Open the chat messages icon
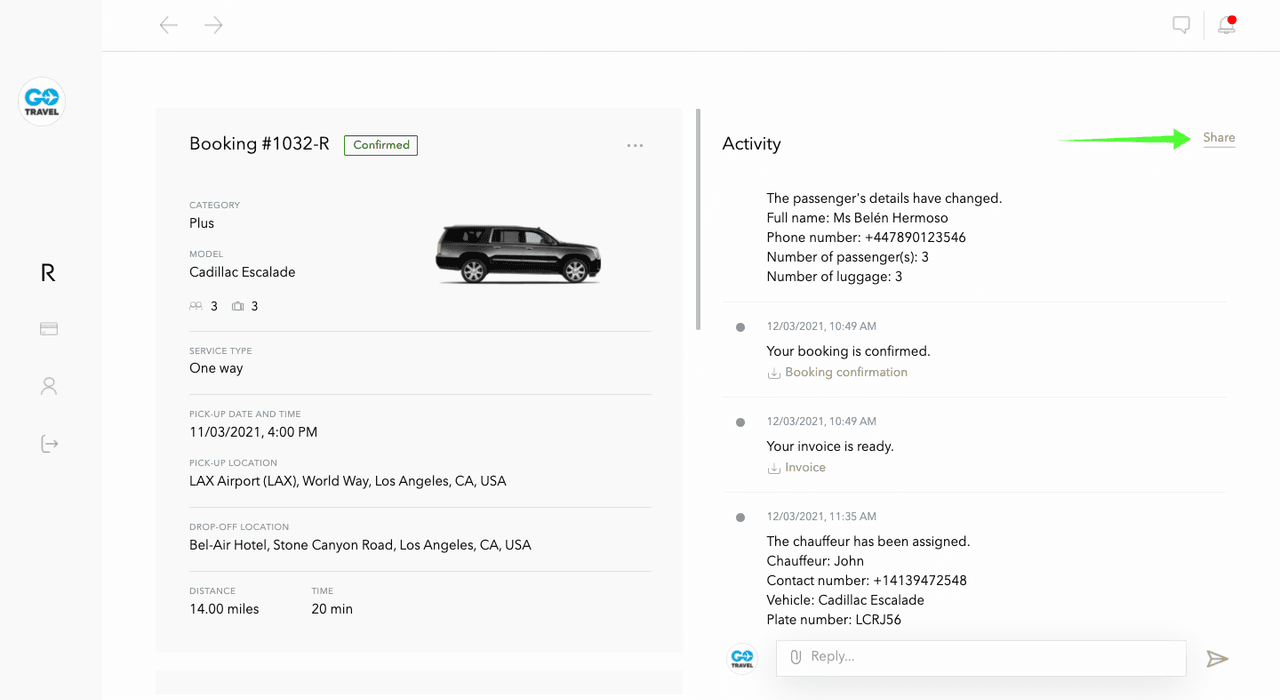The height and width of the screenshot is (700, 1280). [x=1181, y=25]
